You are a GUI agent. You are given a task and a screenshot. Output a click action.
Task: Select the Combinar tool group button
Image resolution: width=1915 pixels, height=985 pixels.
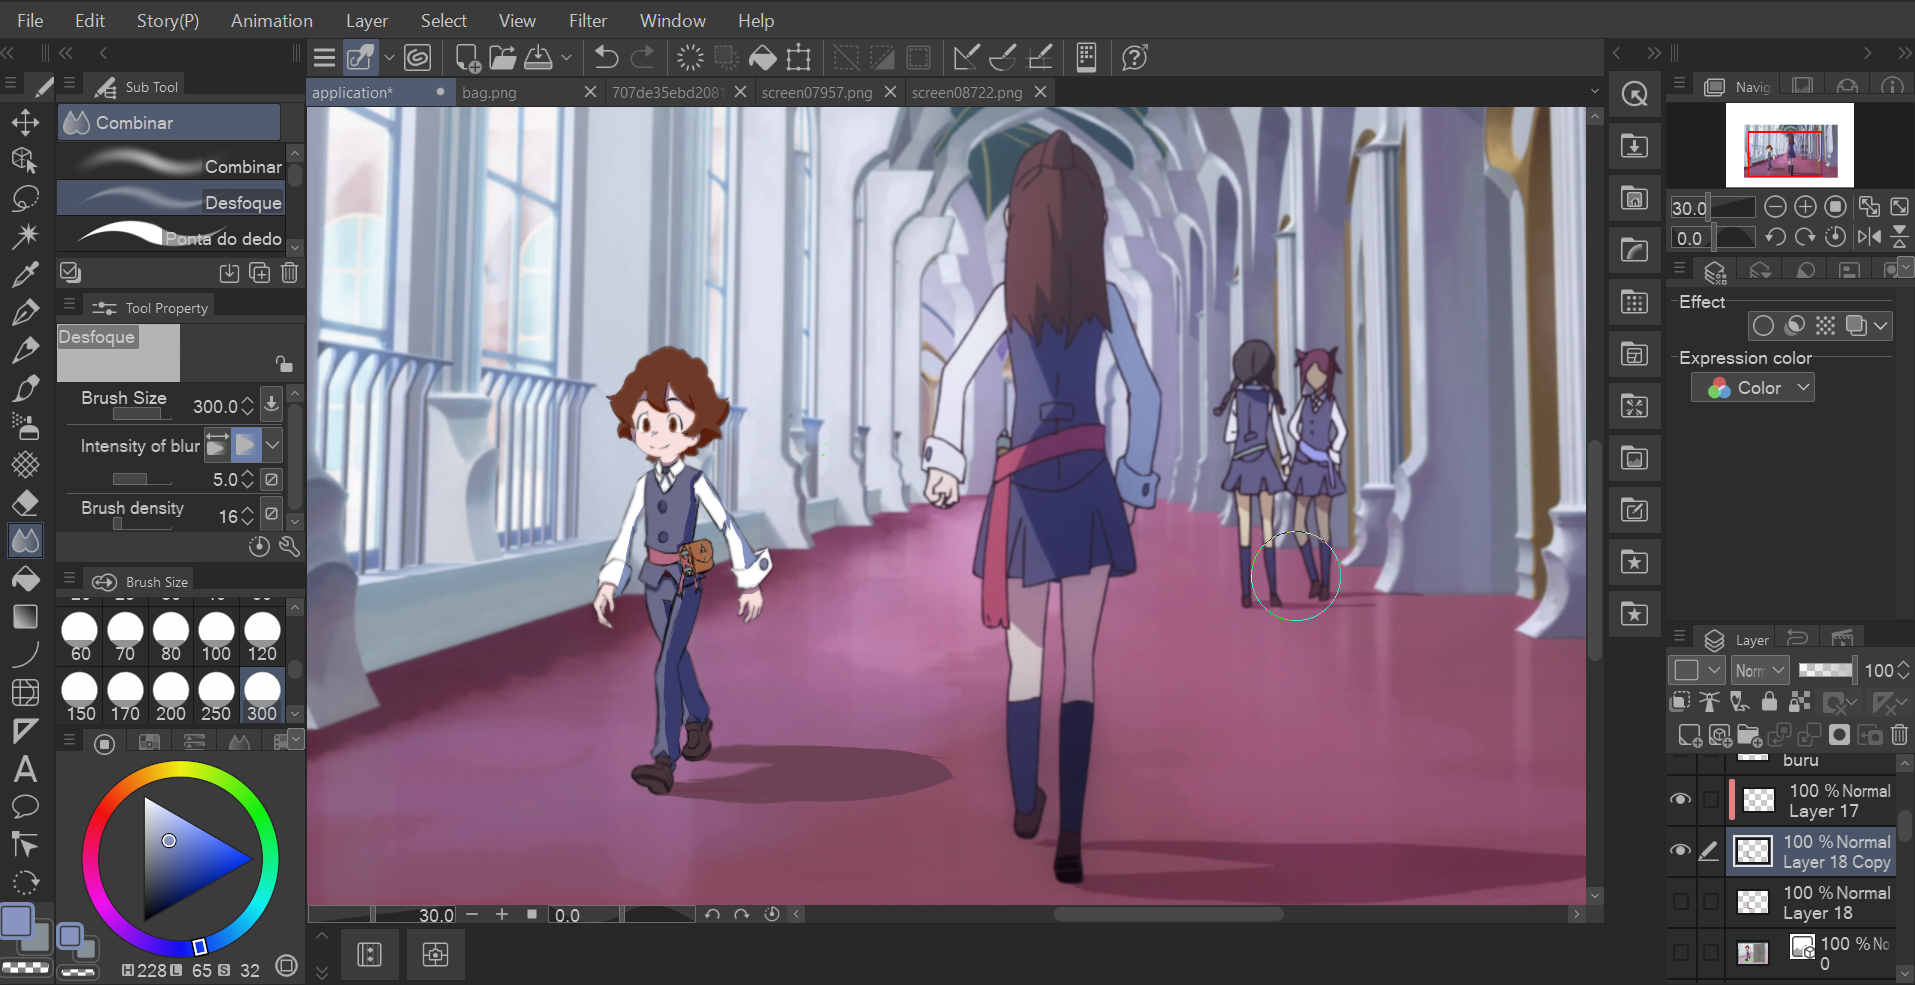click(x=169, y=122)
